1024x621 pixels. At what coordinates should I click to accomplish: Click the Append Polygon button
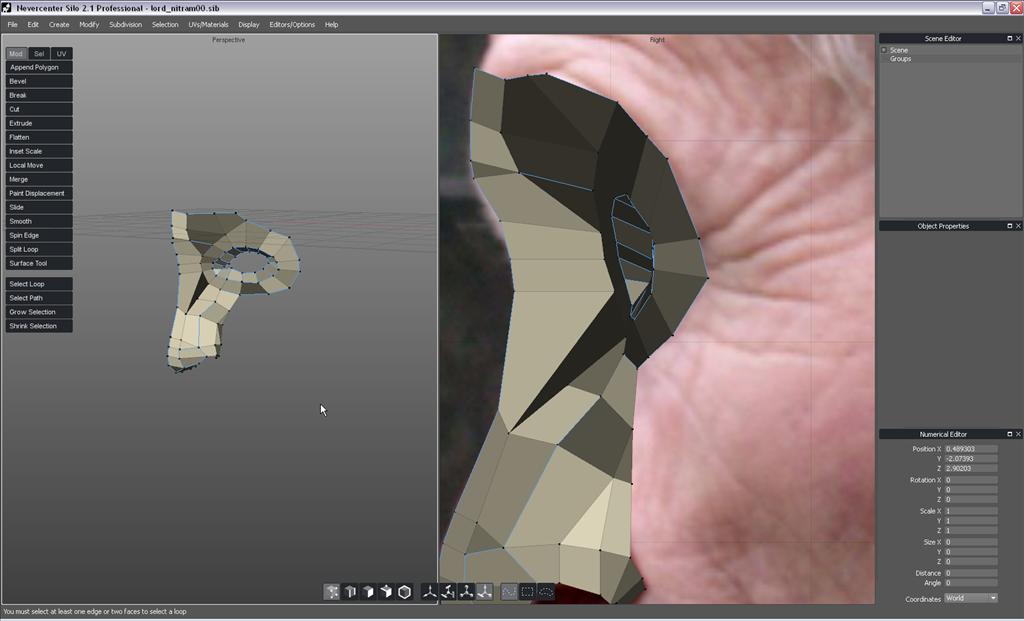tap(39, 67)
